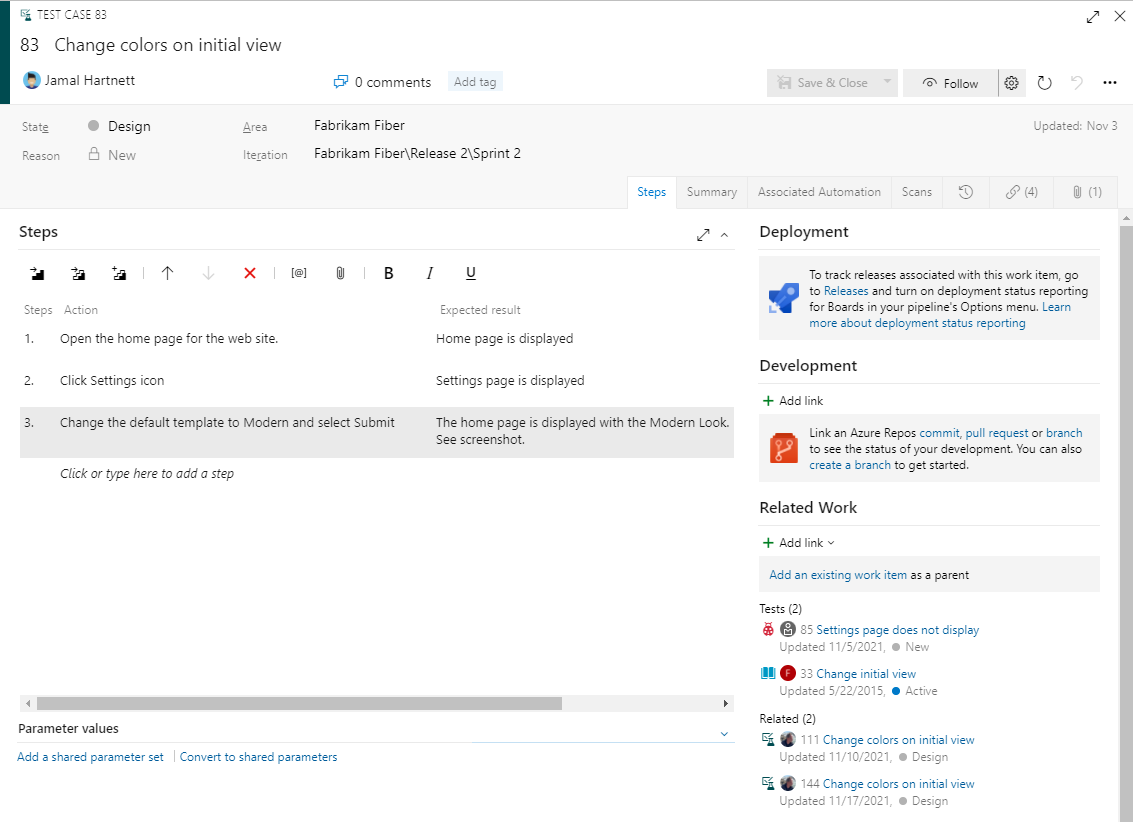Click the Insert shared steps icon
The image size is (1133, 822).
click(79, 272)
